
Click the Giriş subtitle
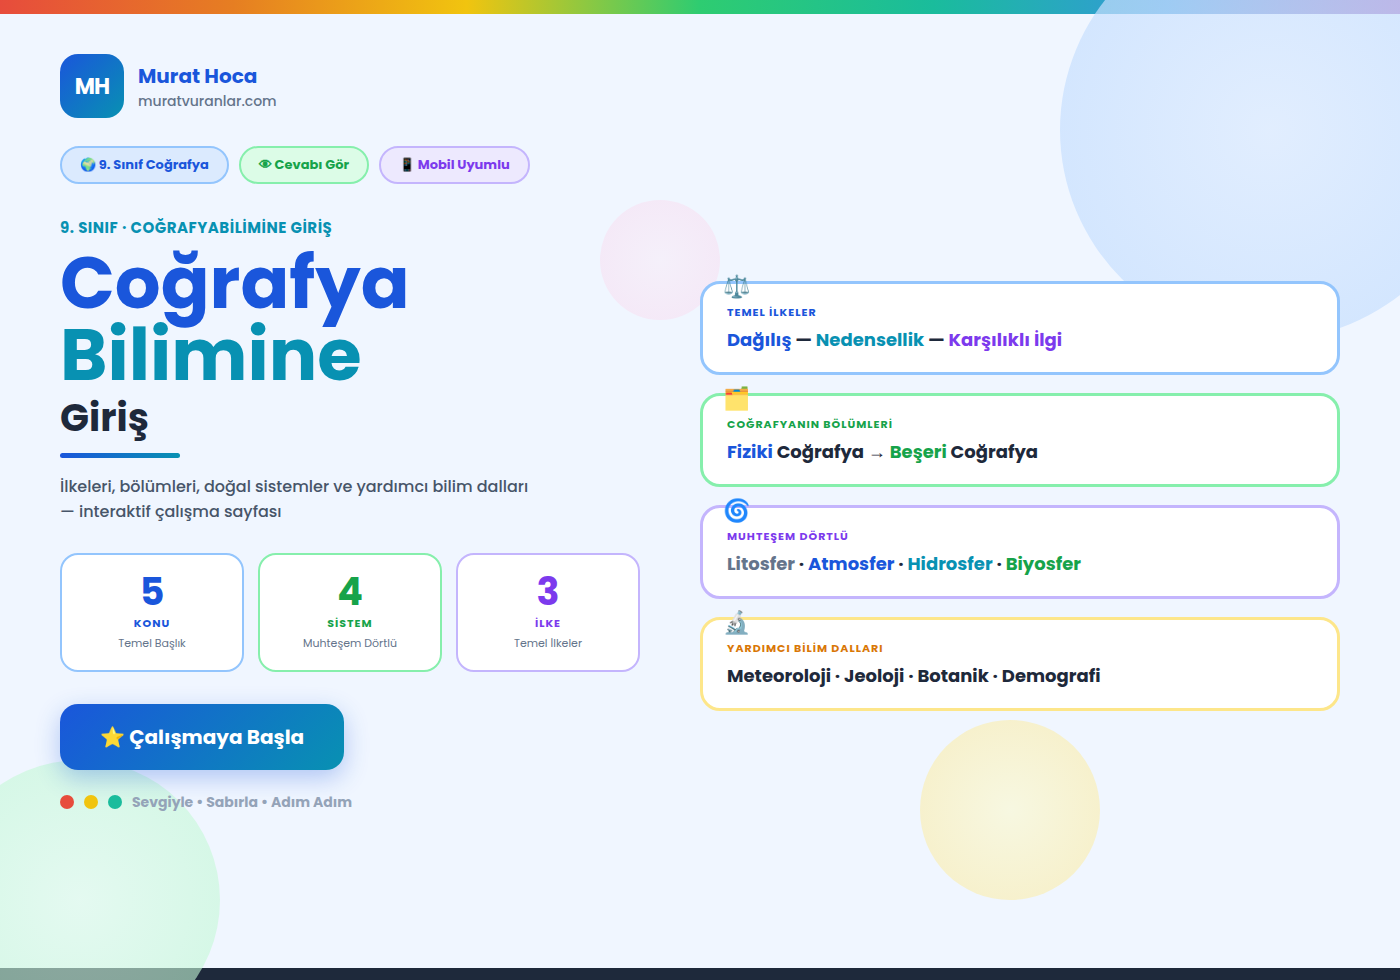(104, 418)
